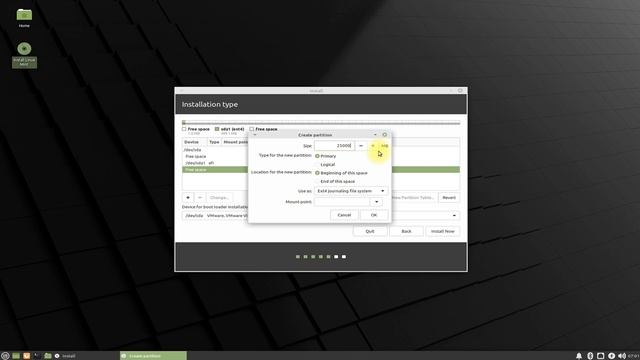Open the Home folder desktop icon
This screenshot has width=640, height=360.
click(x=24, y=18)
